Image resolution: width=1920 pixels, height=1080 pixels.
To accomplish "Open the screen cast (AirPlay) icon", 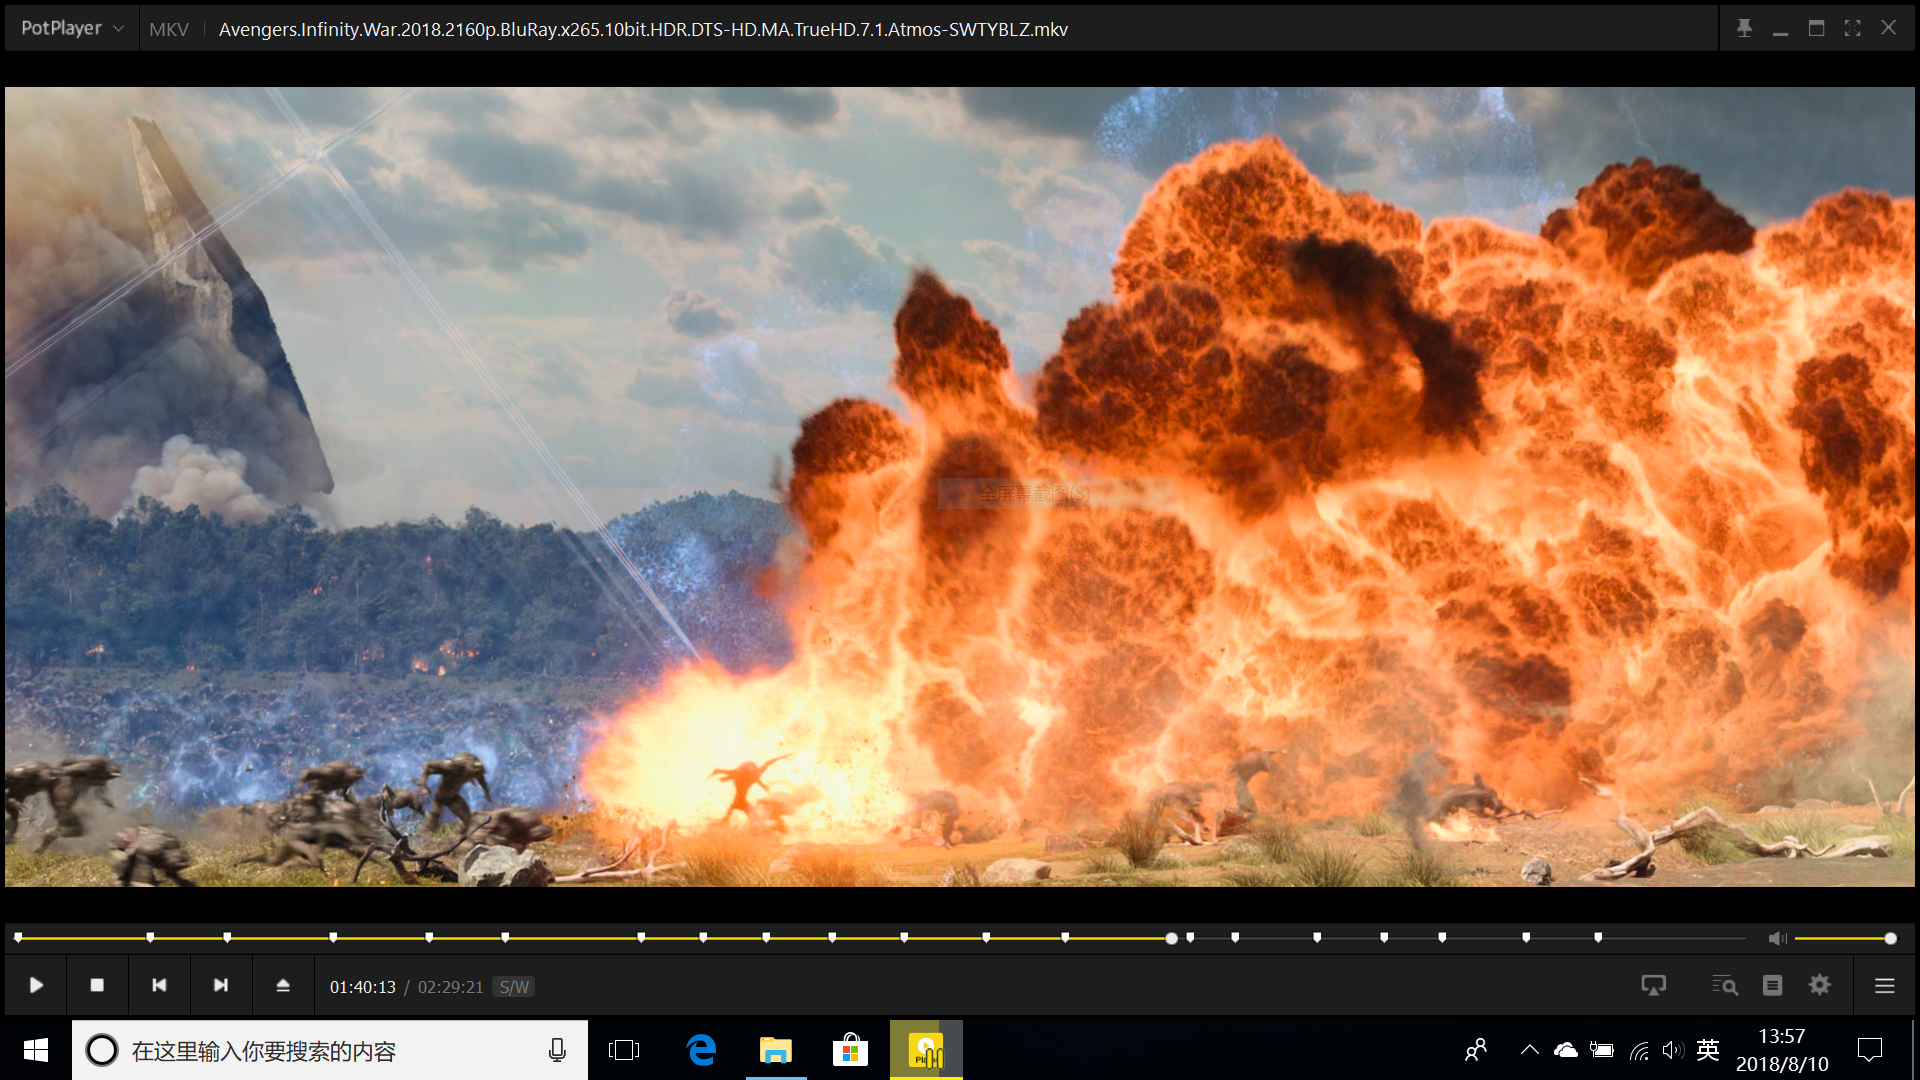I will (x=1654, y=985).
